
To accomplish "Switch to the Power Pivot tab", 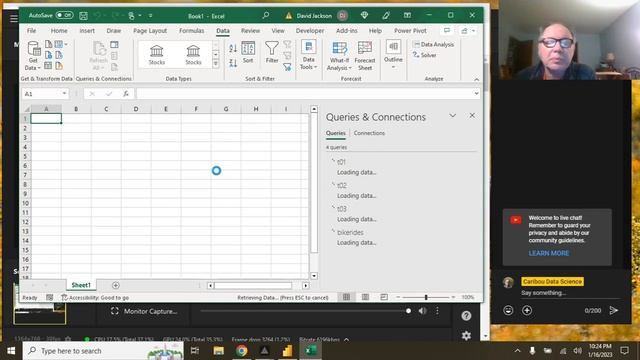I will click(x=410, y=31).
